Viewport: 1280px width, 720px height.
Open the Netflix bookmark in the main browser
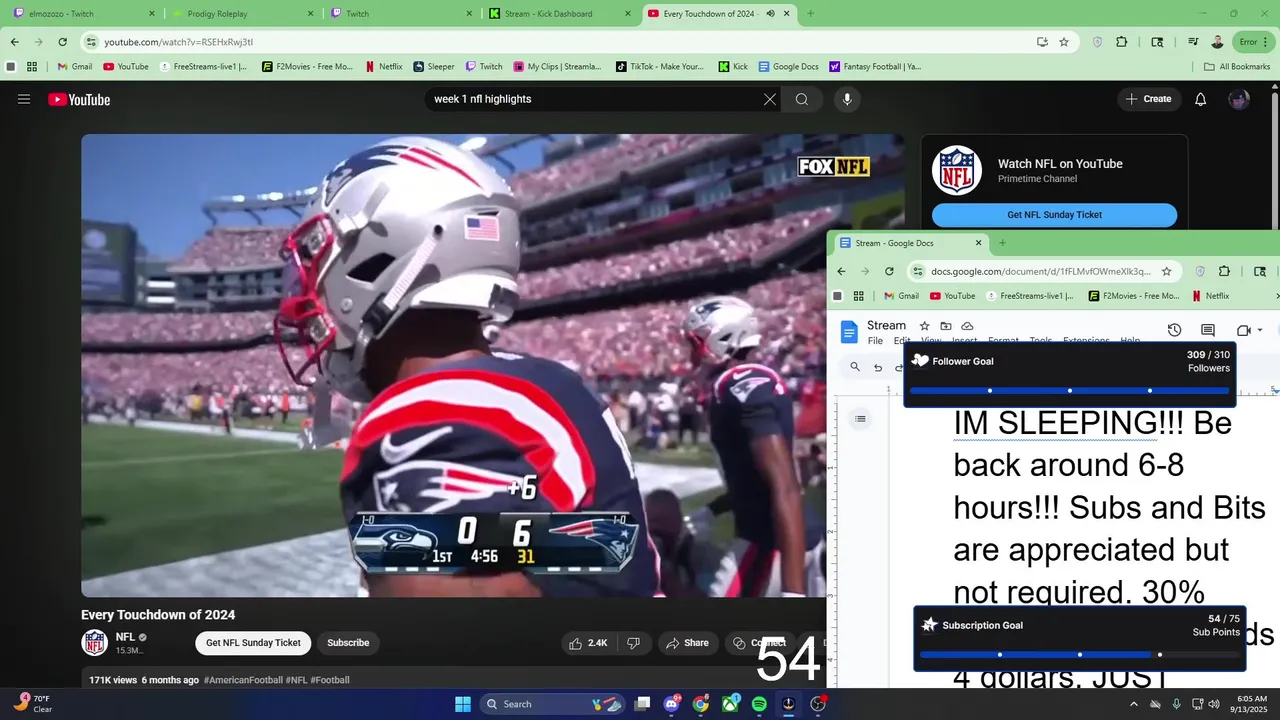tap(383, 67)
